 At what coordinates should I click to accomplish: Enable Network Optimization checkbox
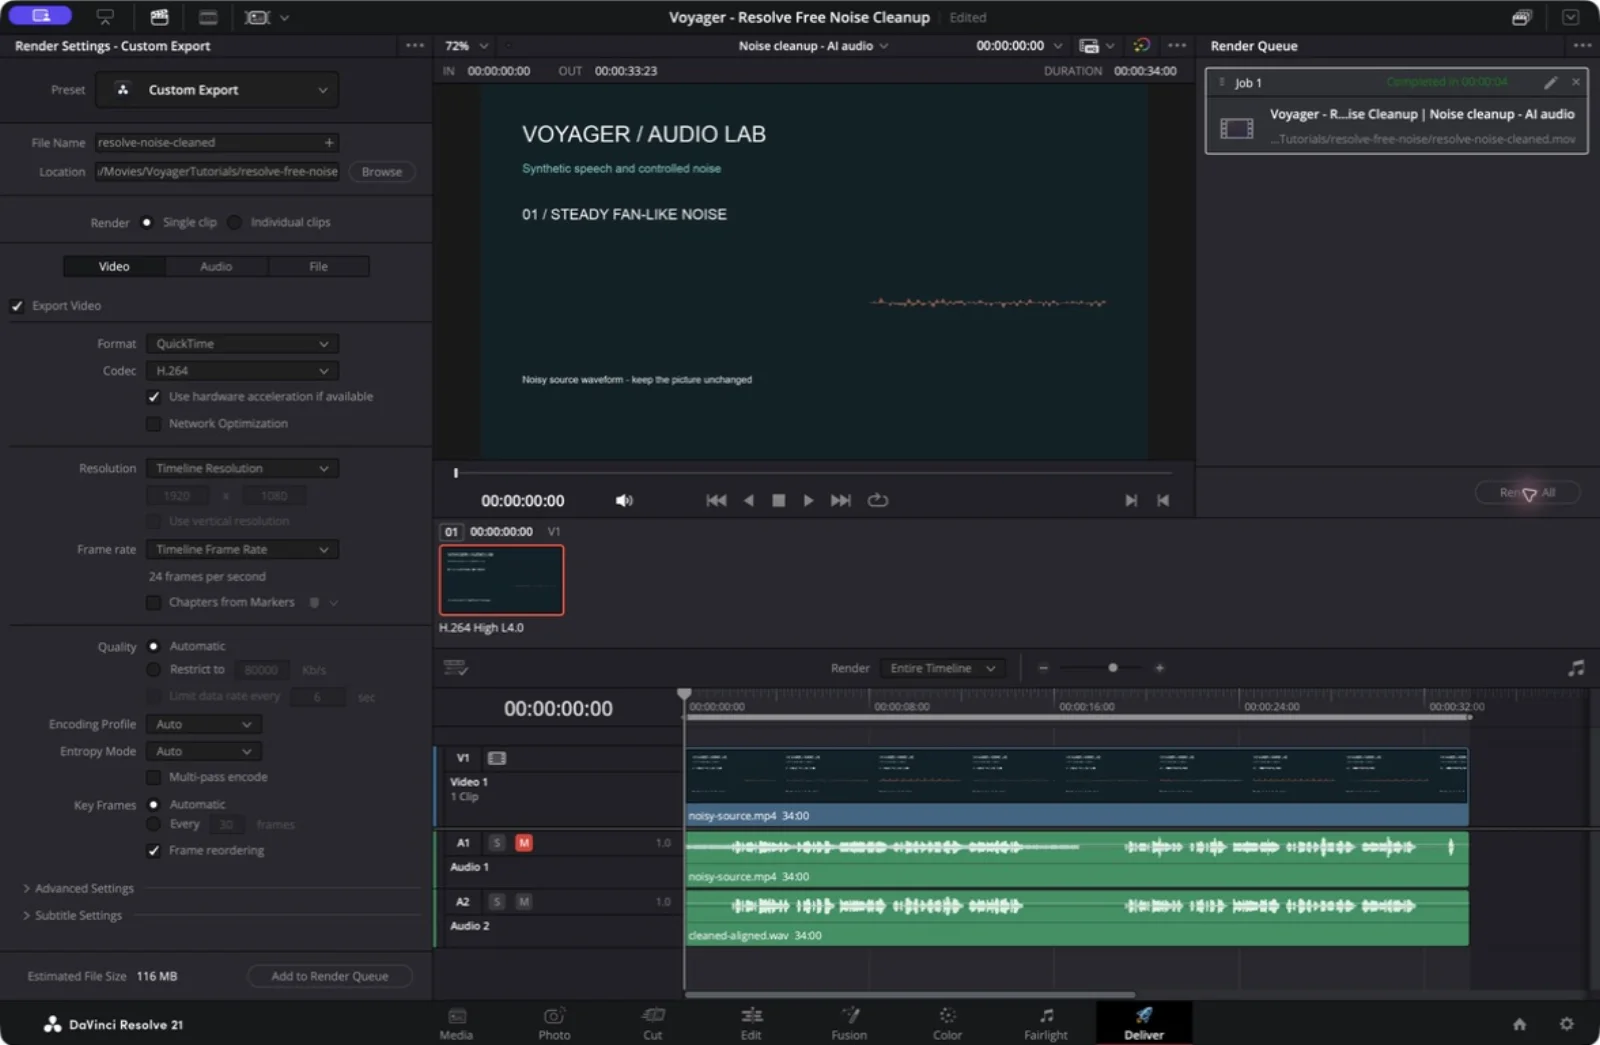tap(154, 424)
